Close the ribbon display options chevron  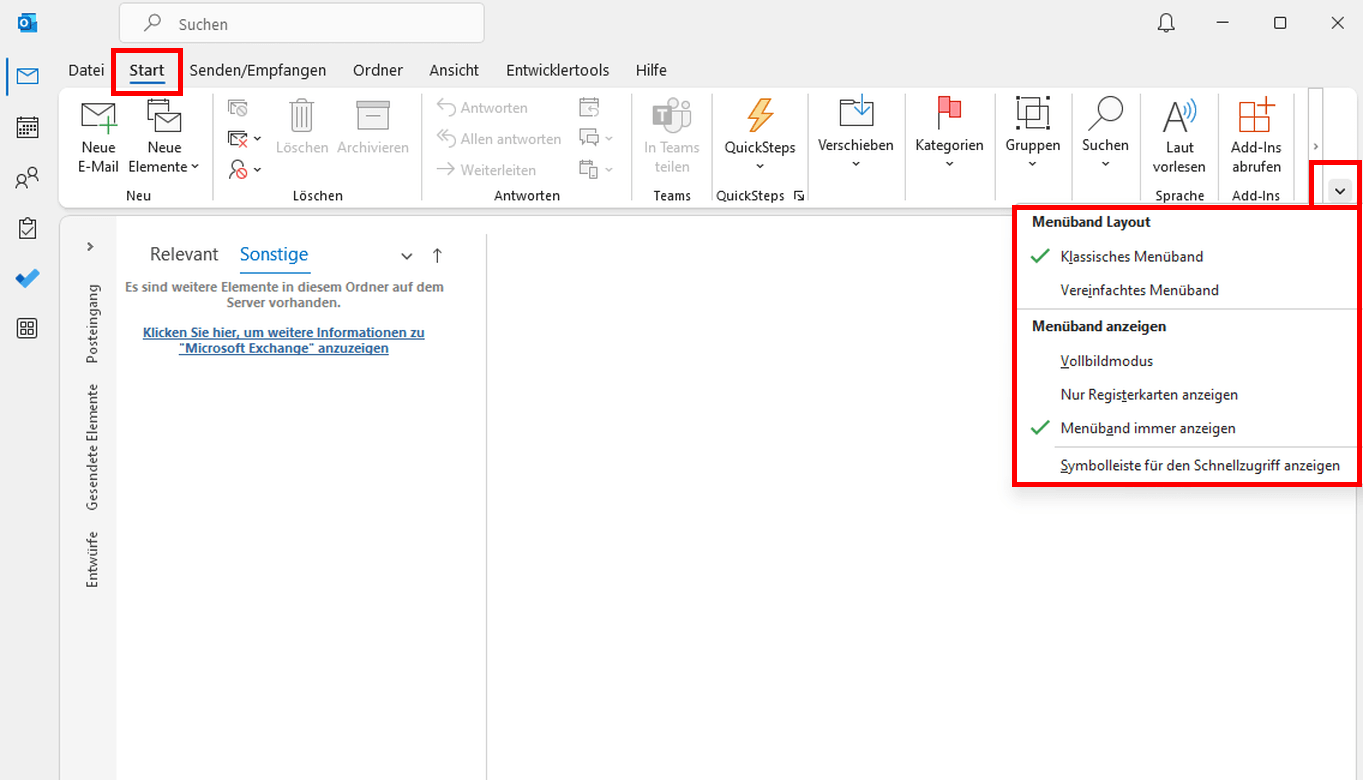tap(1340, 190)
